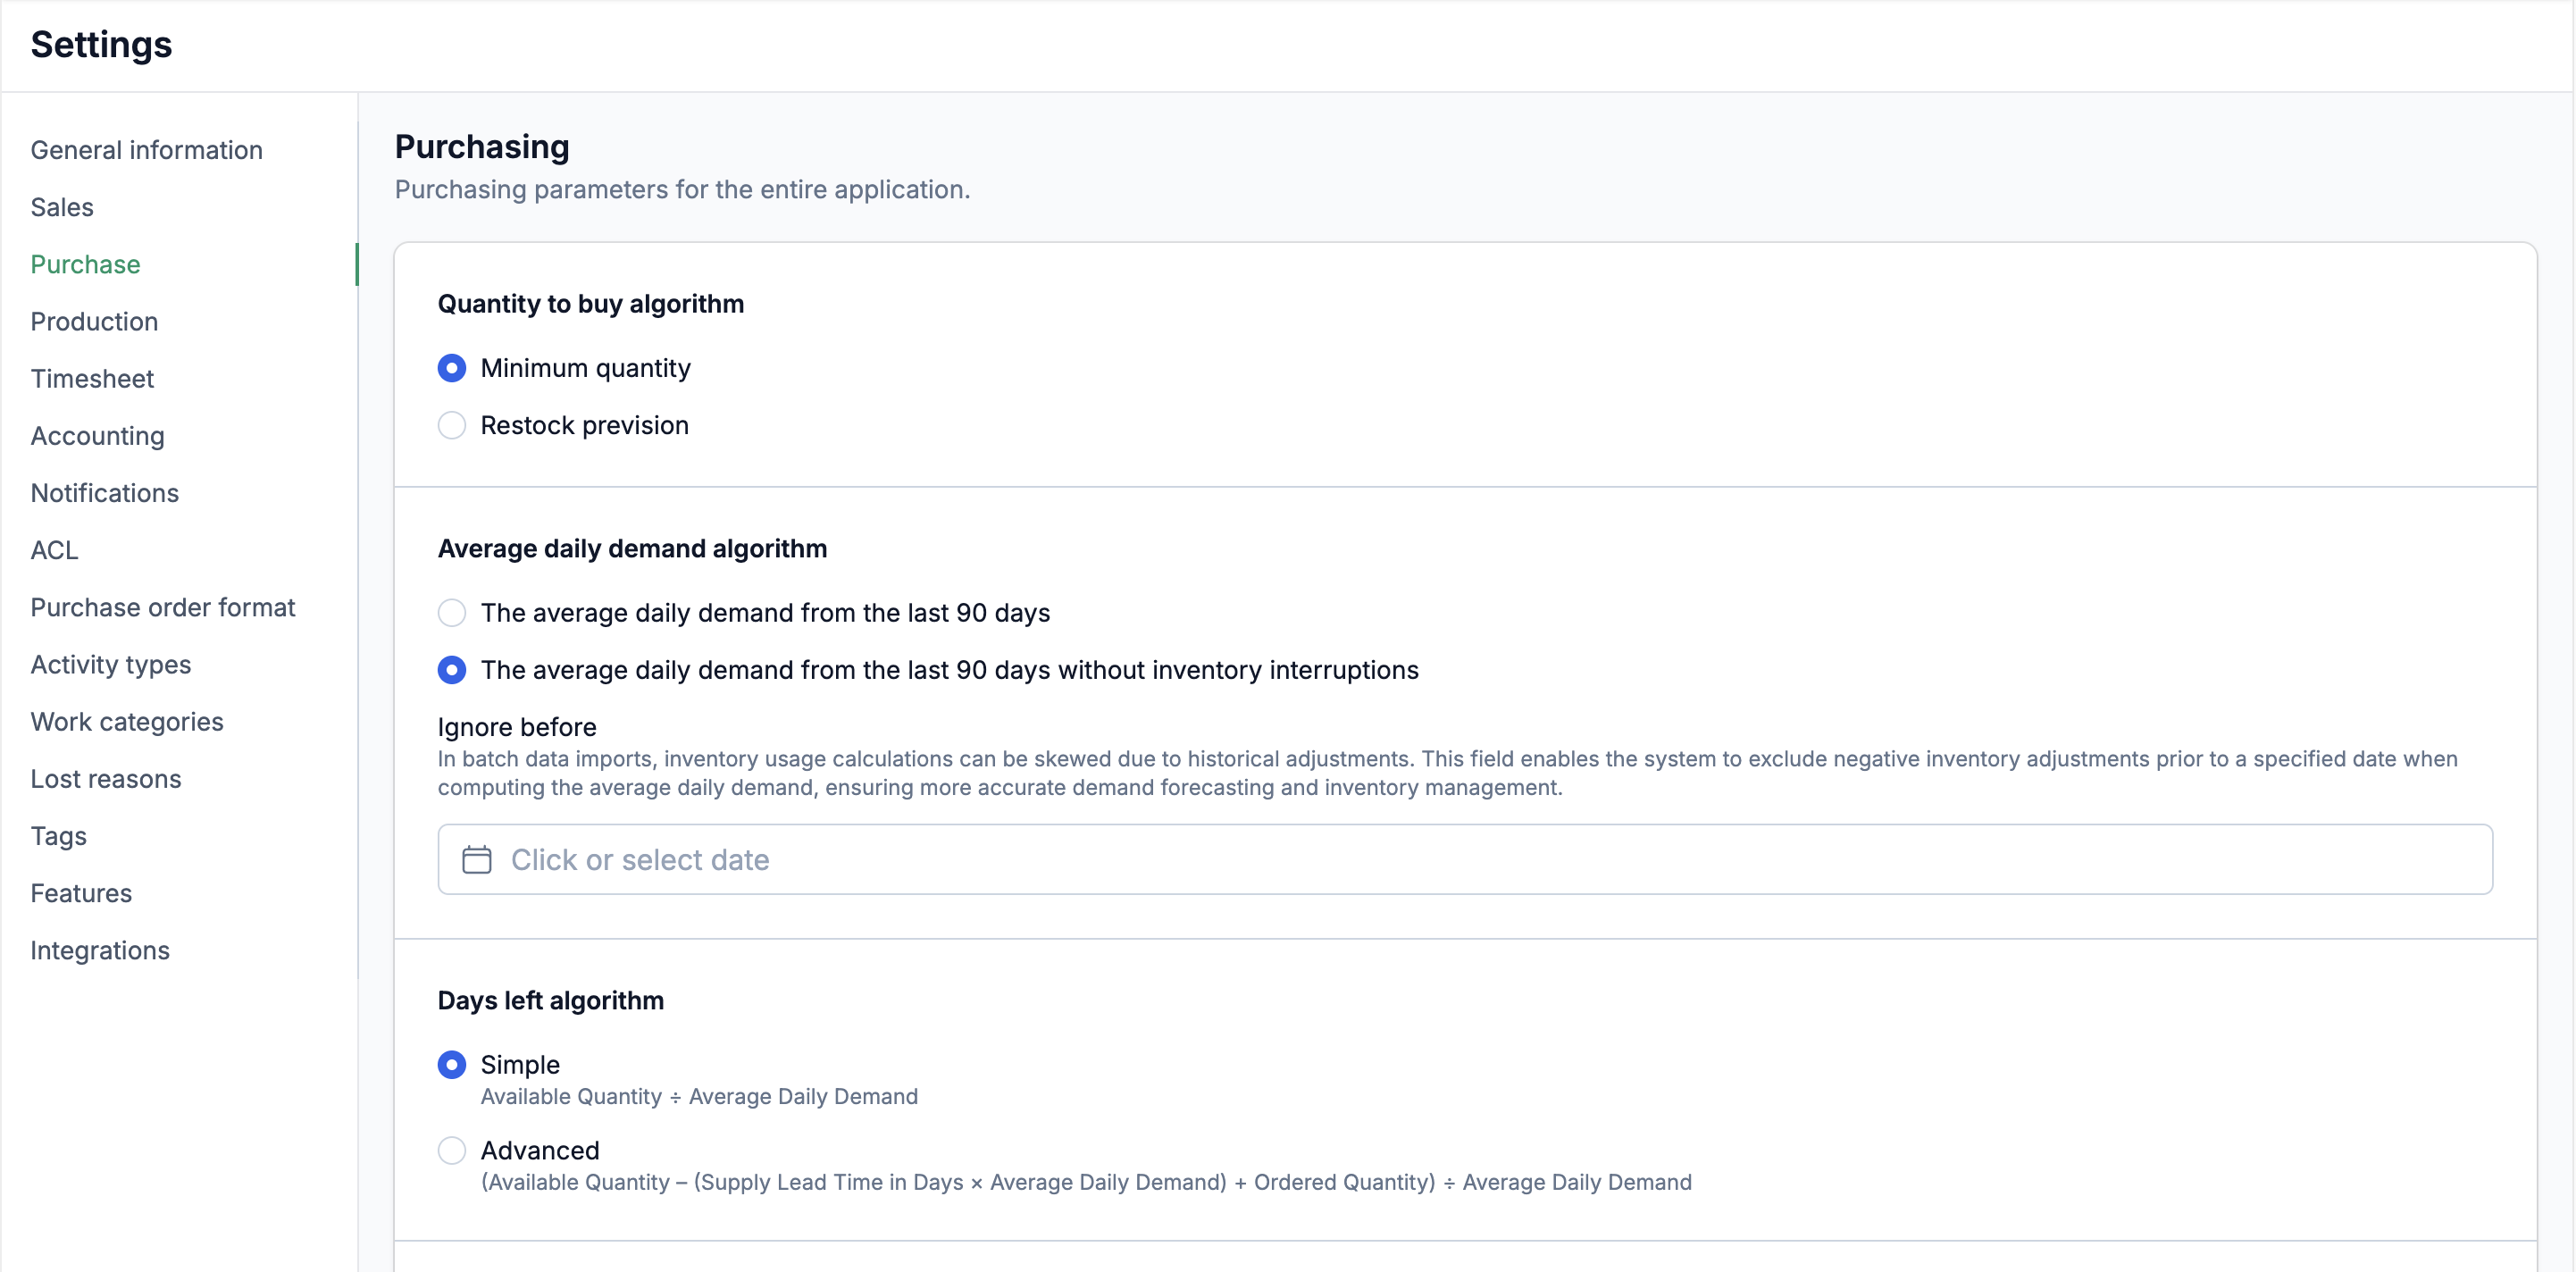The width and height of the screenshot is (2576, 1272).
Task: Click the batch data imports help text
Action: (x=1447, y=773)
